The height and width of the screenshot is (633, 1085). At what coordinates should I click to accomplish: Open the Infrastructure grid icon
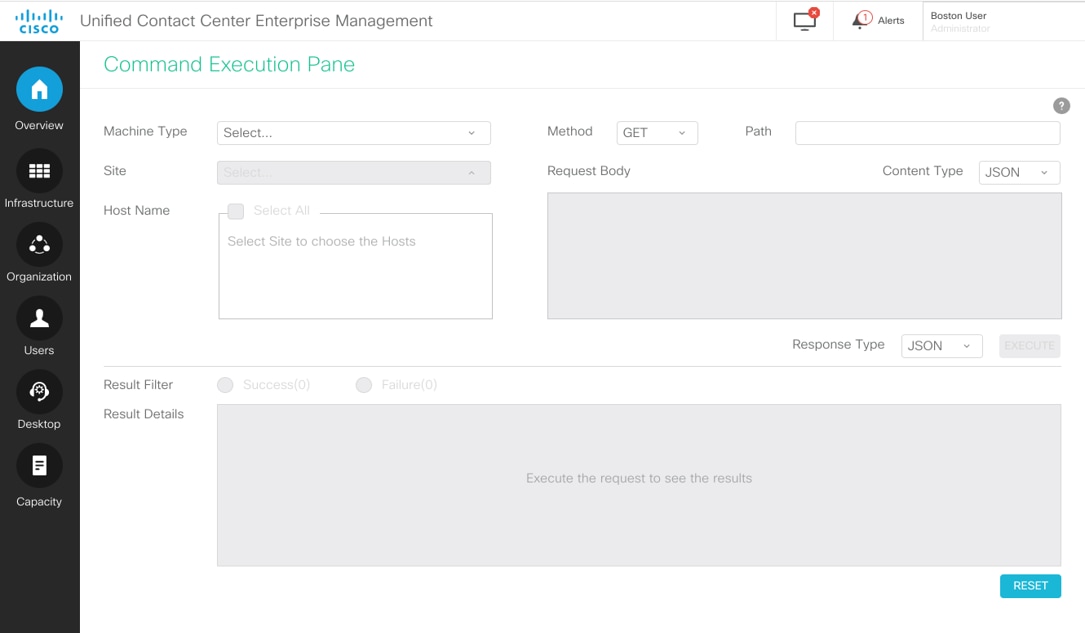(39, 171)
